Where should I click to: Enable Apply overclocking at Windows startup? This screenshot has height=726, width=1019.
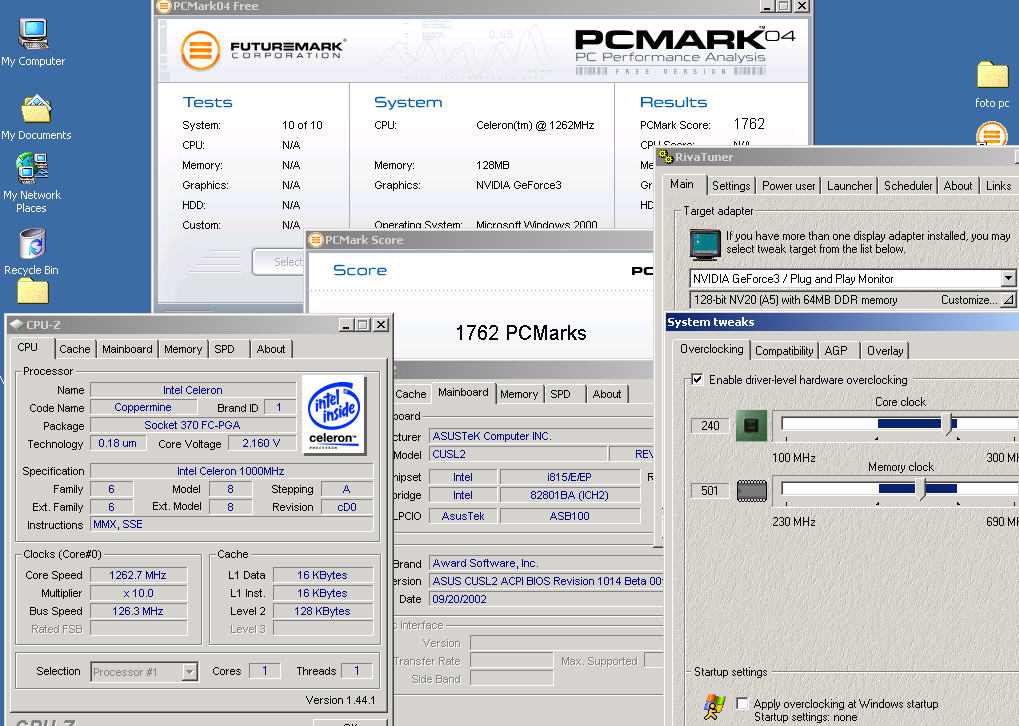[x=742, y=703]
